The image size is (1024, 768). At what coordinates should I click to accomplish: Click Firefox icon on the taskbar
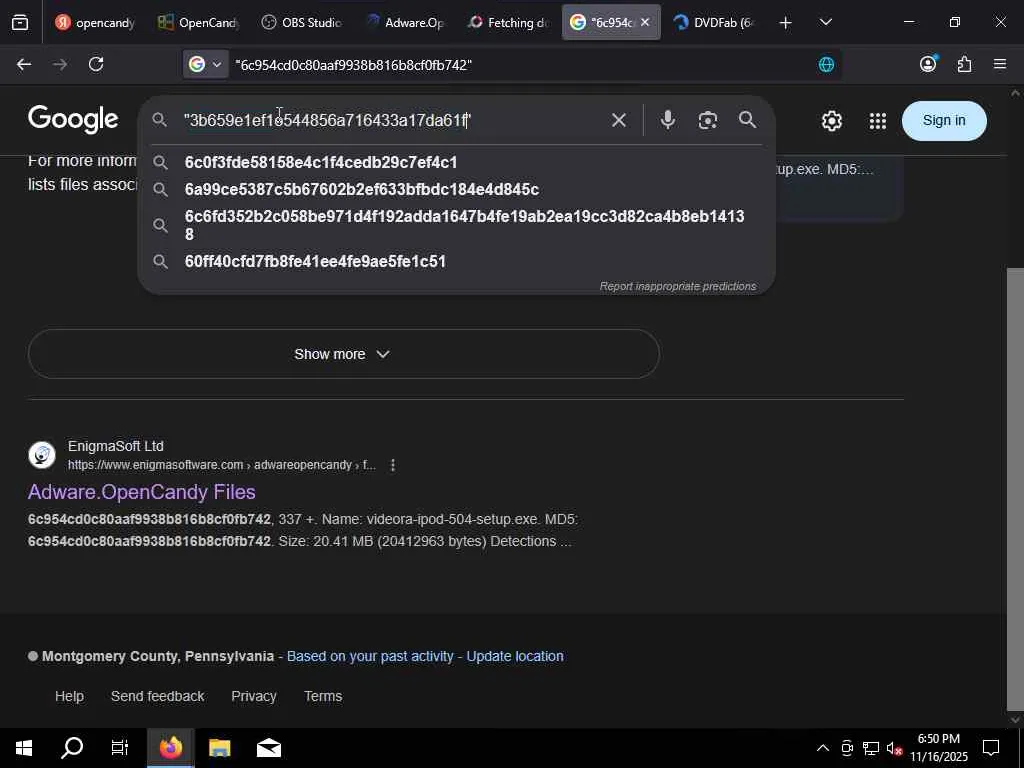click(x=170, y=748)
